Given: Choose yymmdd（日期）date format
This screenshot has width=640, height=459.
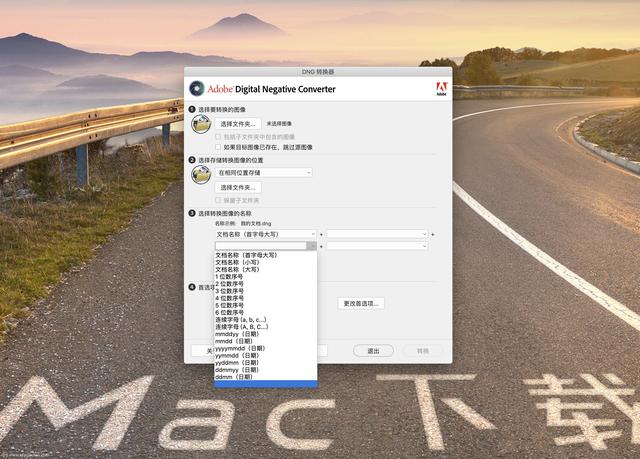Looking at the screenshot, I should [266, 355].
